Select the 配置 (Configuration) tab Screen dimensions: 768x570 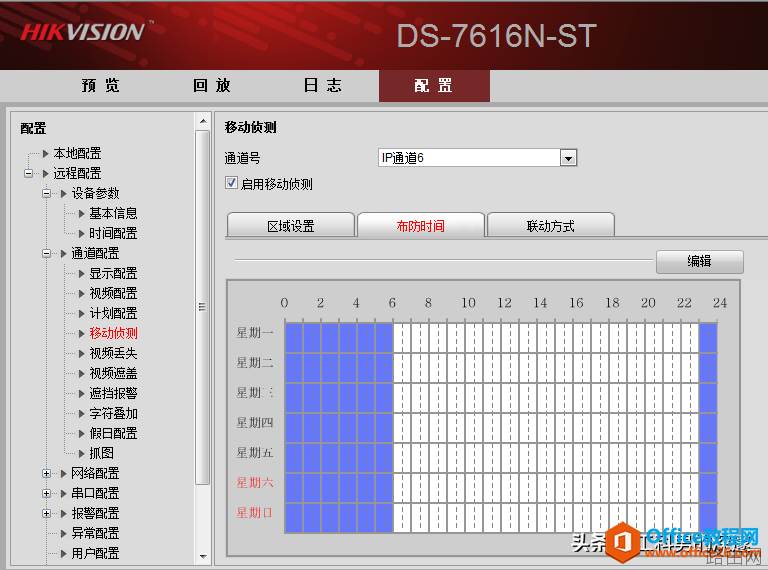(434, 86)
